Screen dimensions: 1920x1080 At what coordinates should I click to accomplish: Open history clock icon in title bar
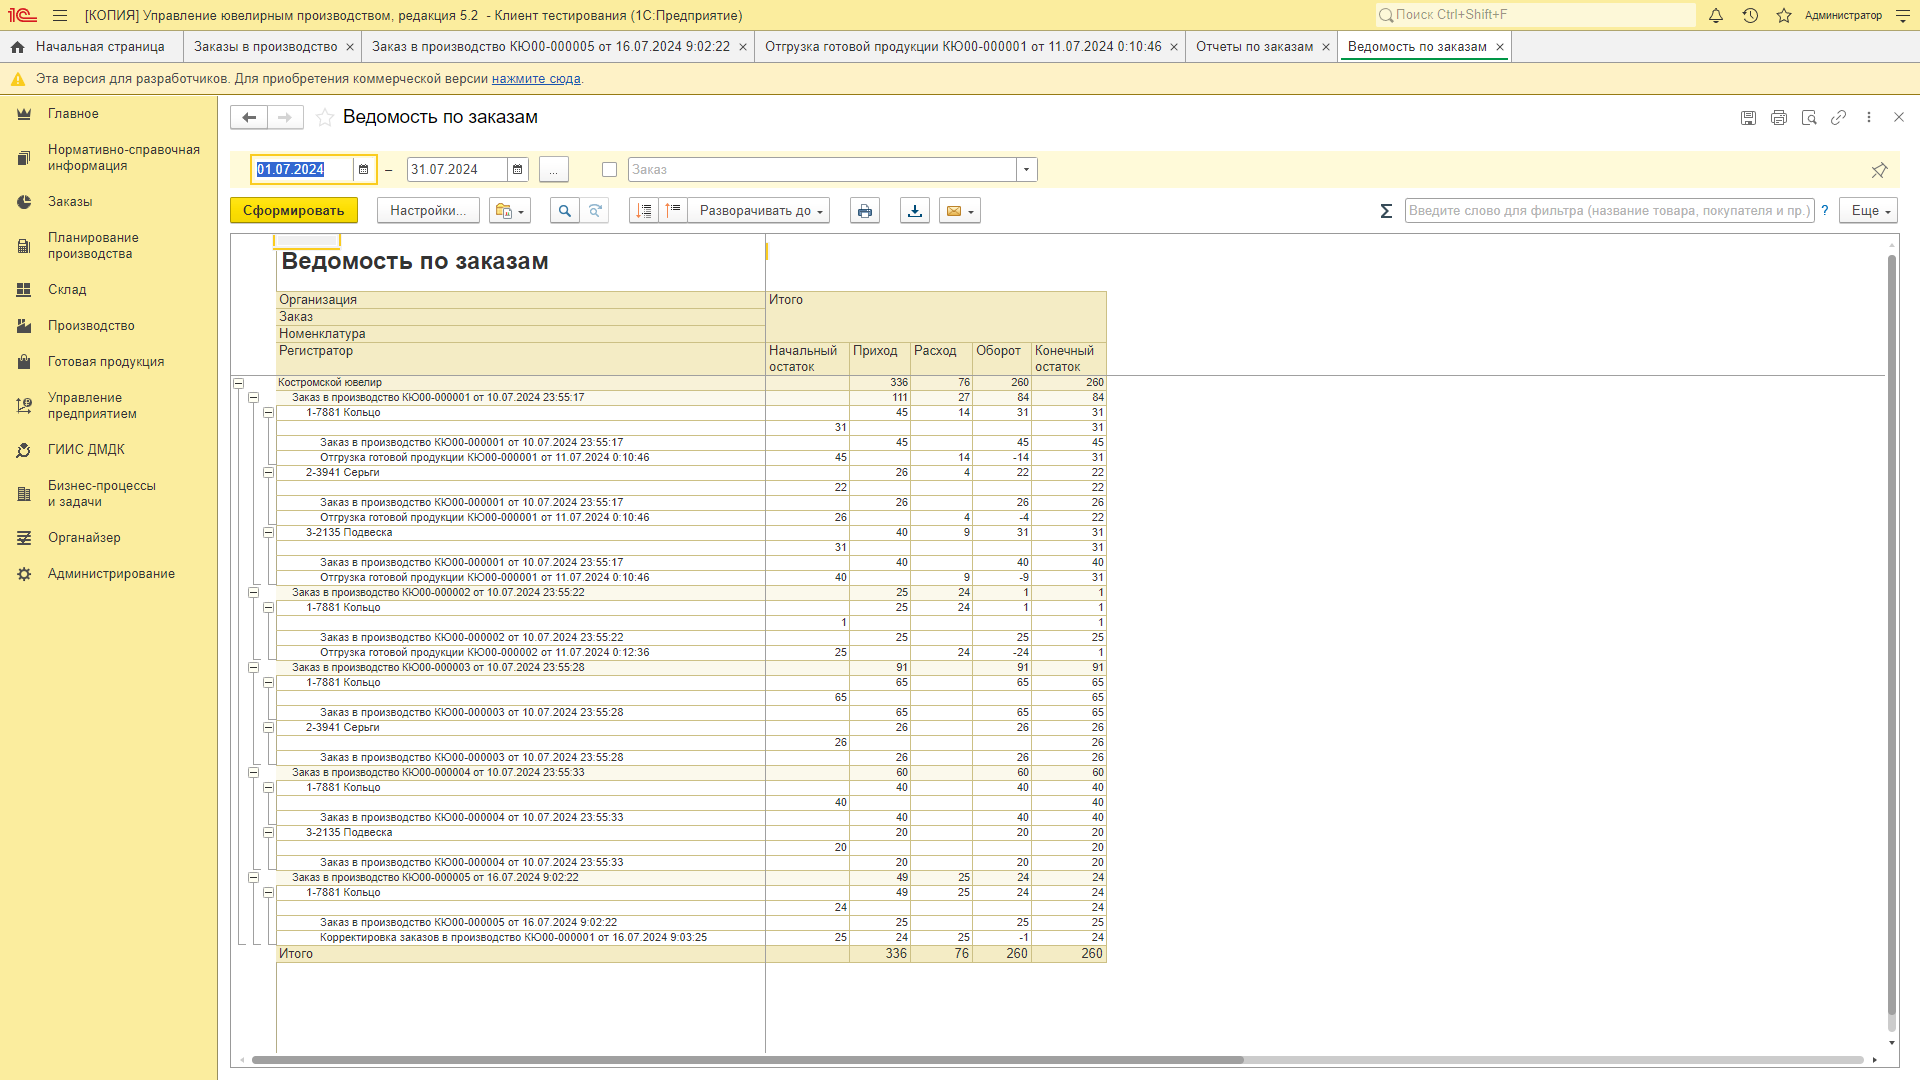[1750, 15]
